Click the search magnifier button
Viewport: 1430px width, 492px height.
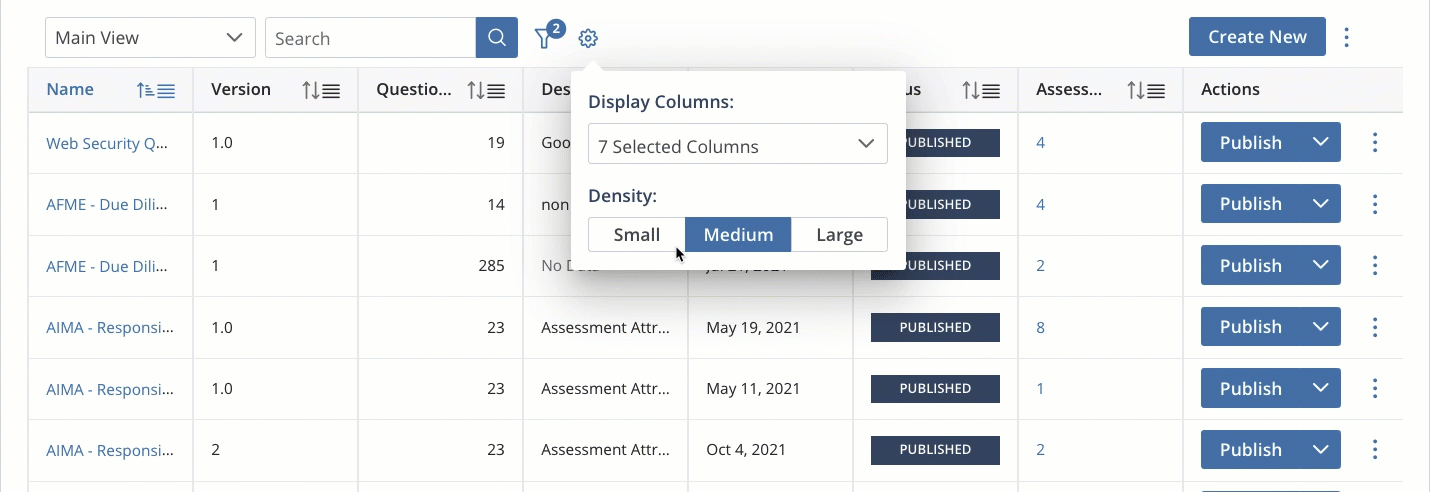point(496,38)
